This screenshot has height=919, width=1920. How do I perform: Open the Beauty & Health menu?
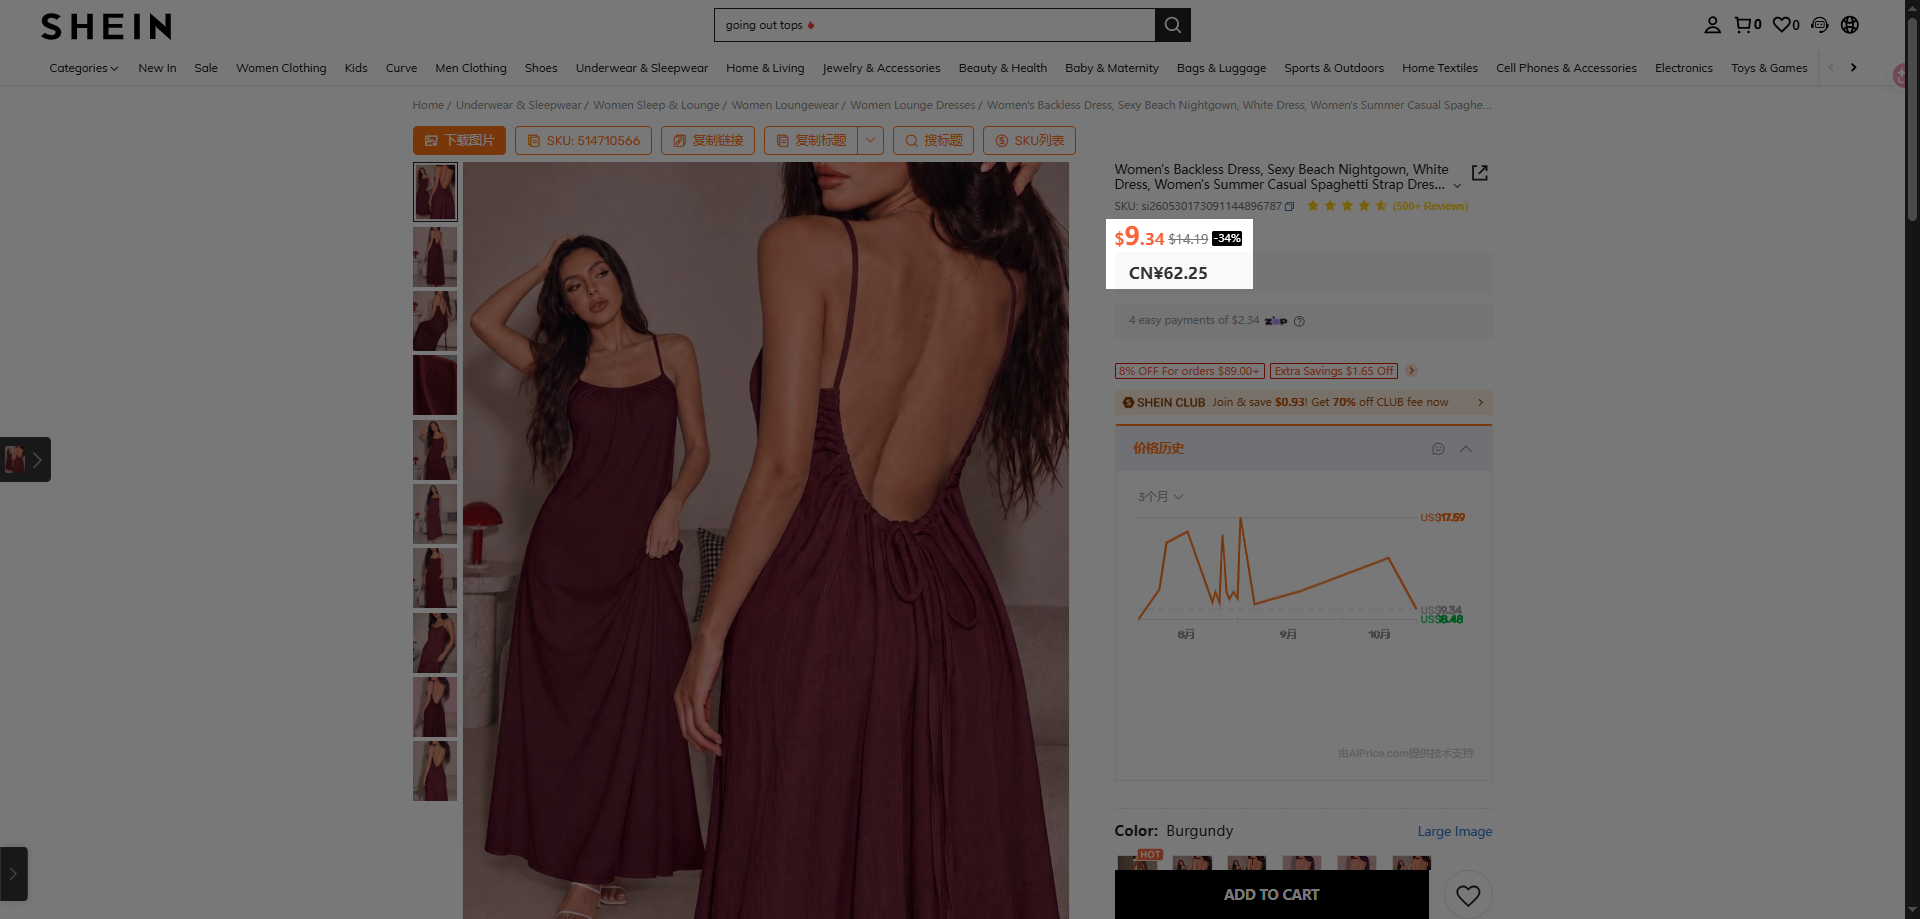click(1002, 68)
